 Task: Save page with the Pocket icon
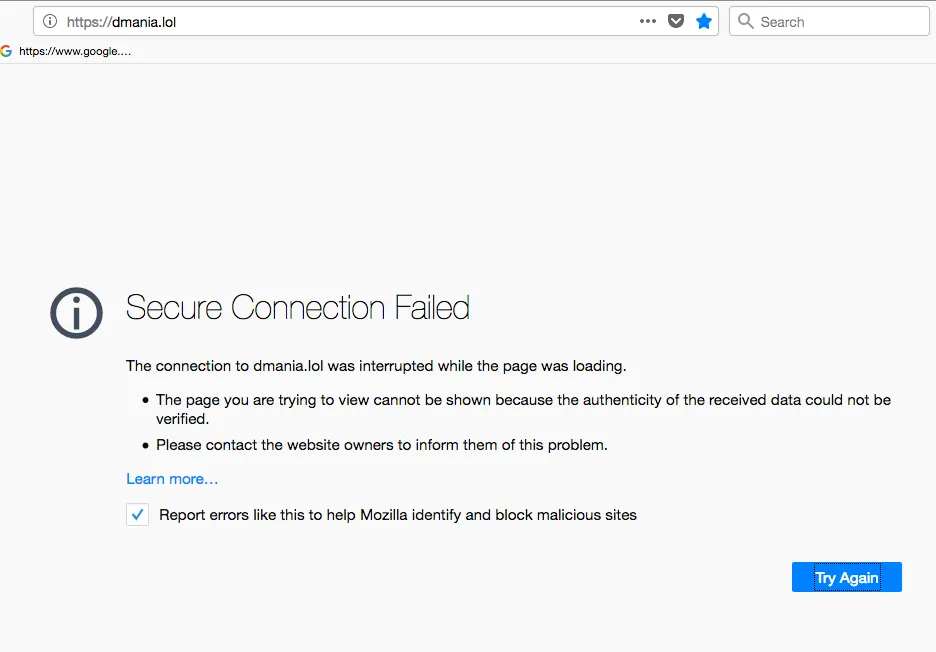pos(676,21)
